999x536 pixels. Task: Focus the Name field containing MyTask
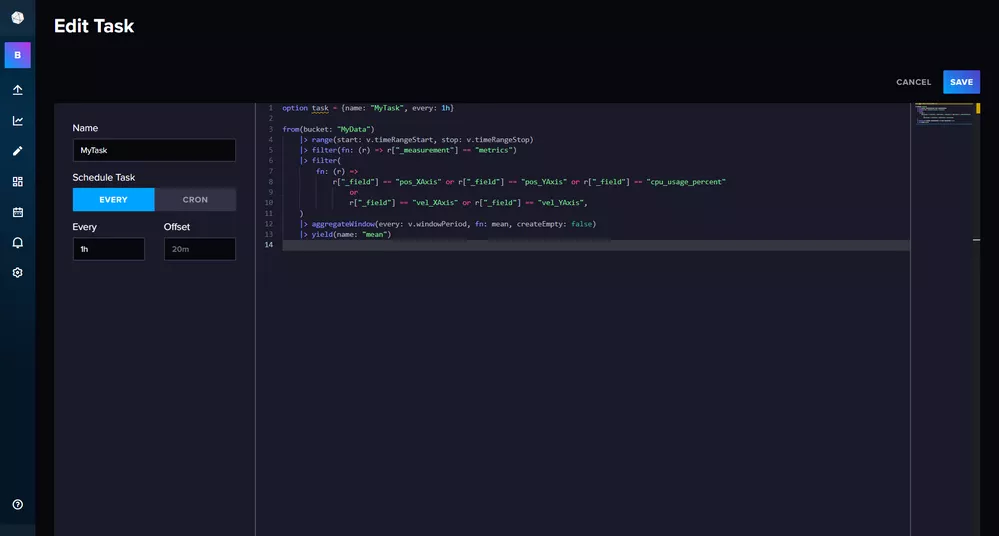tap(154, 150)
